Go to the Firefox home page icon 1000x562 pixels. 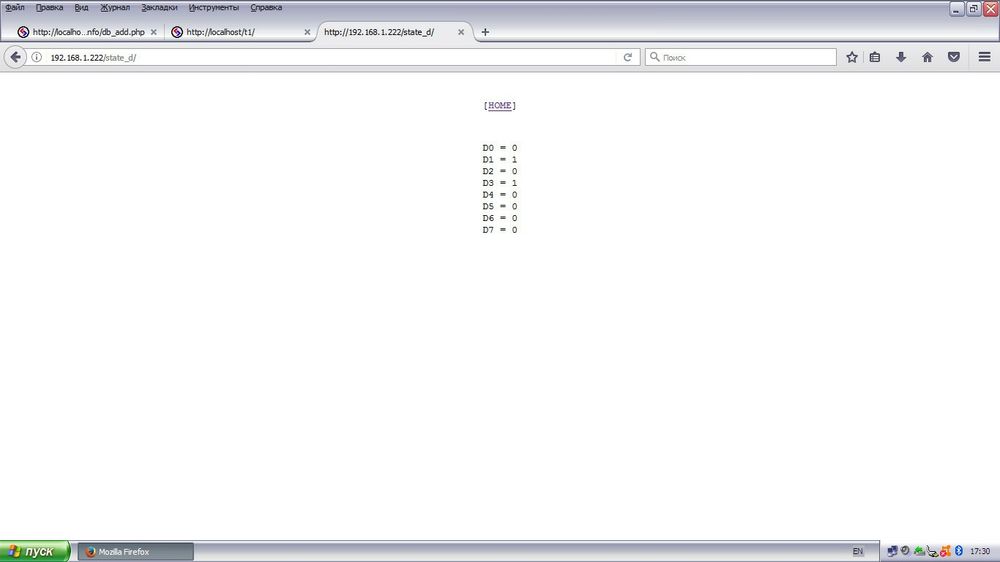coord(927,57)
